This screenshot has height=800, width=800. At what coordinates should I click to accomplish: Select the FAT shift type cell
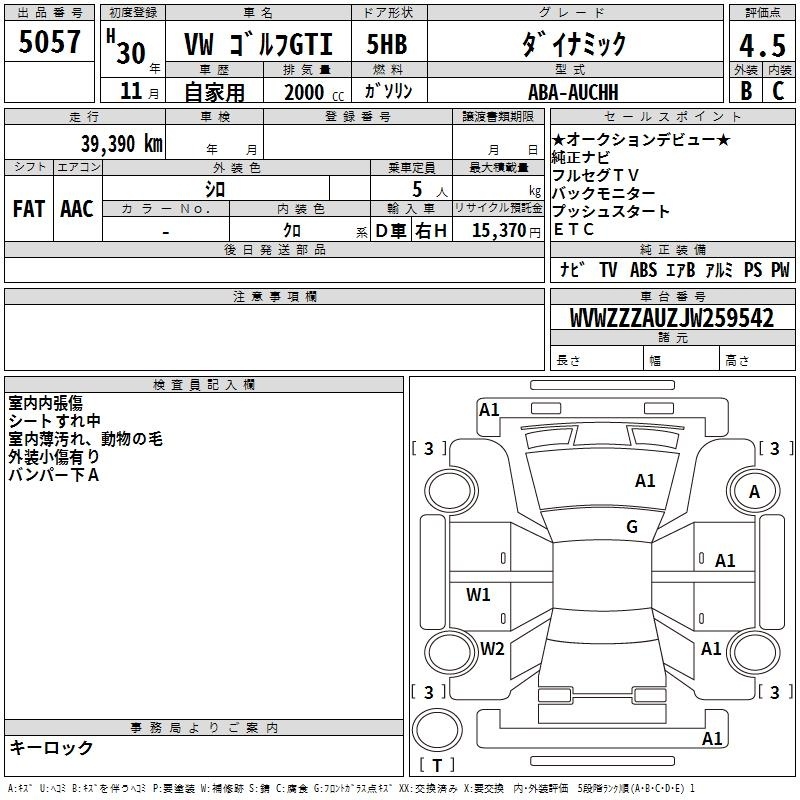click(28, 208)
